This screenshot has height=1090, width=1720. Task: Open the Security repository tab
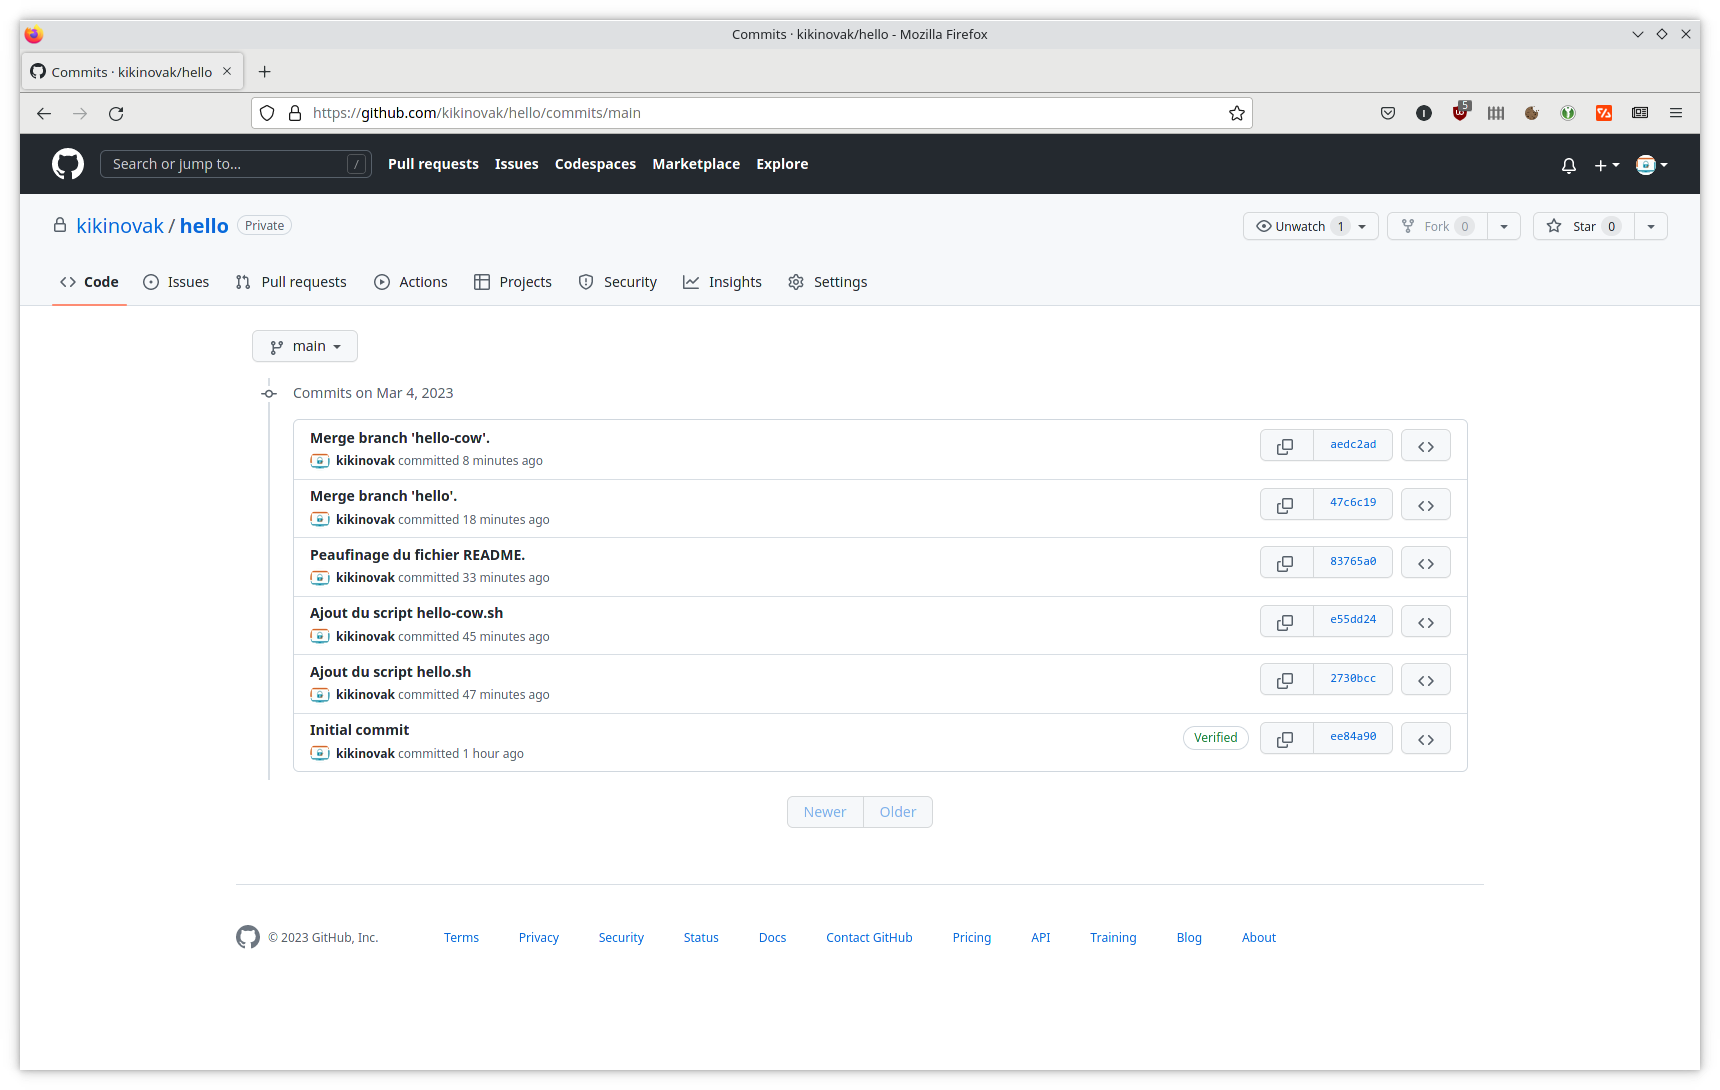coord(618,282)
